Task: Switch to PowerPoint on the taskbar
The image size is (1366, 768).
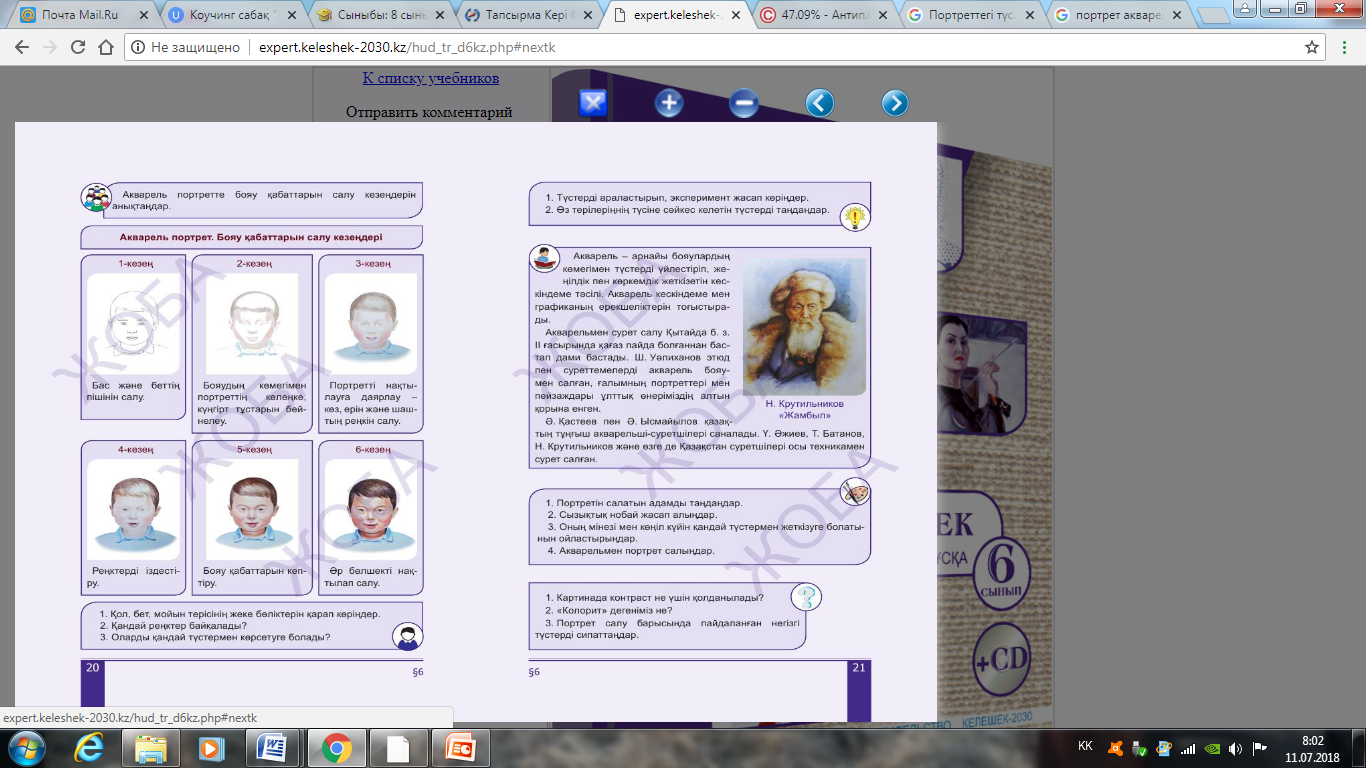Action: pos(460,747)
